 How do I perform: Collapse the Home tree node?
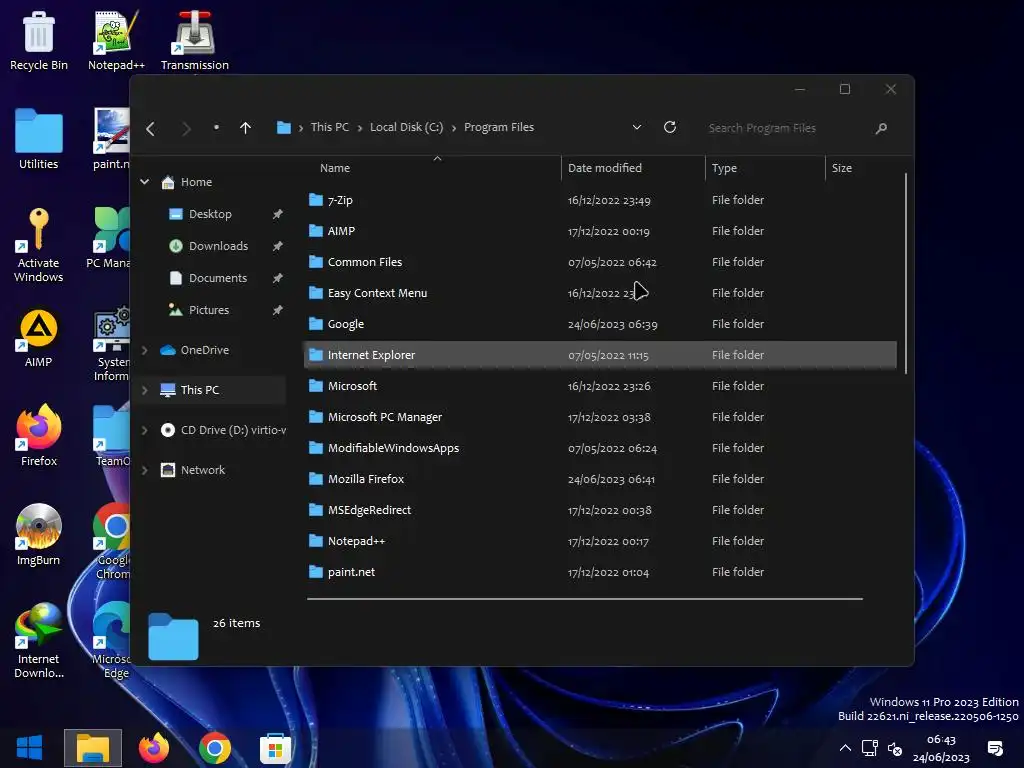(145, 182)
